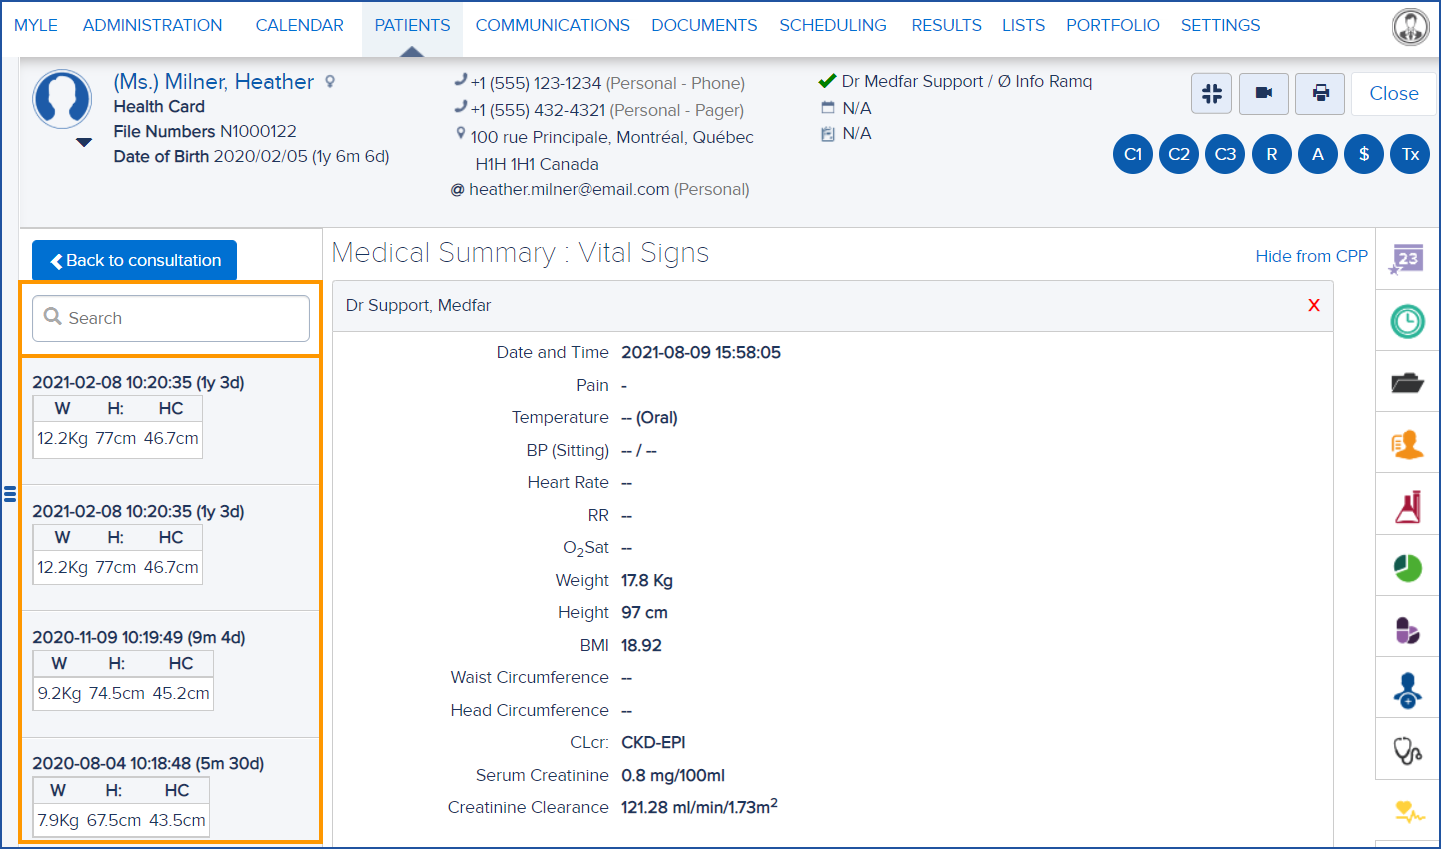Open the user profile avatar menu

pyautogui.click(x=1410, y=27)
